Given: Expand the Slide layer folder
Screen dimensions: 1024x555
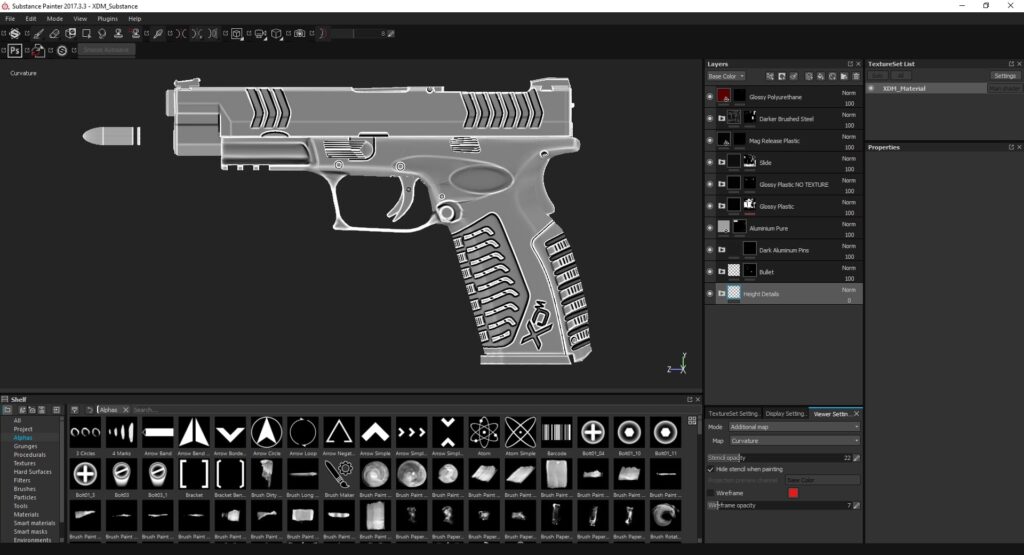Looking at the screenshot, I should click(722, 163).
